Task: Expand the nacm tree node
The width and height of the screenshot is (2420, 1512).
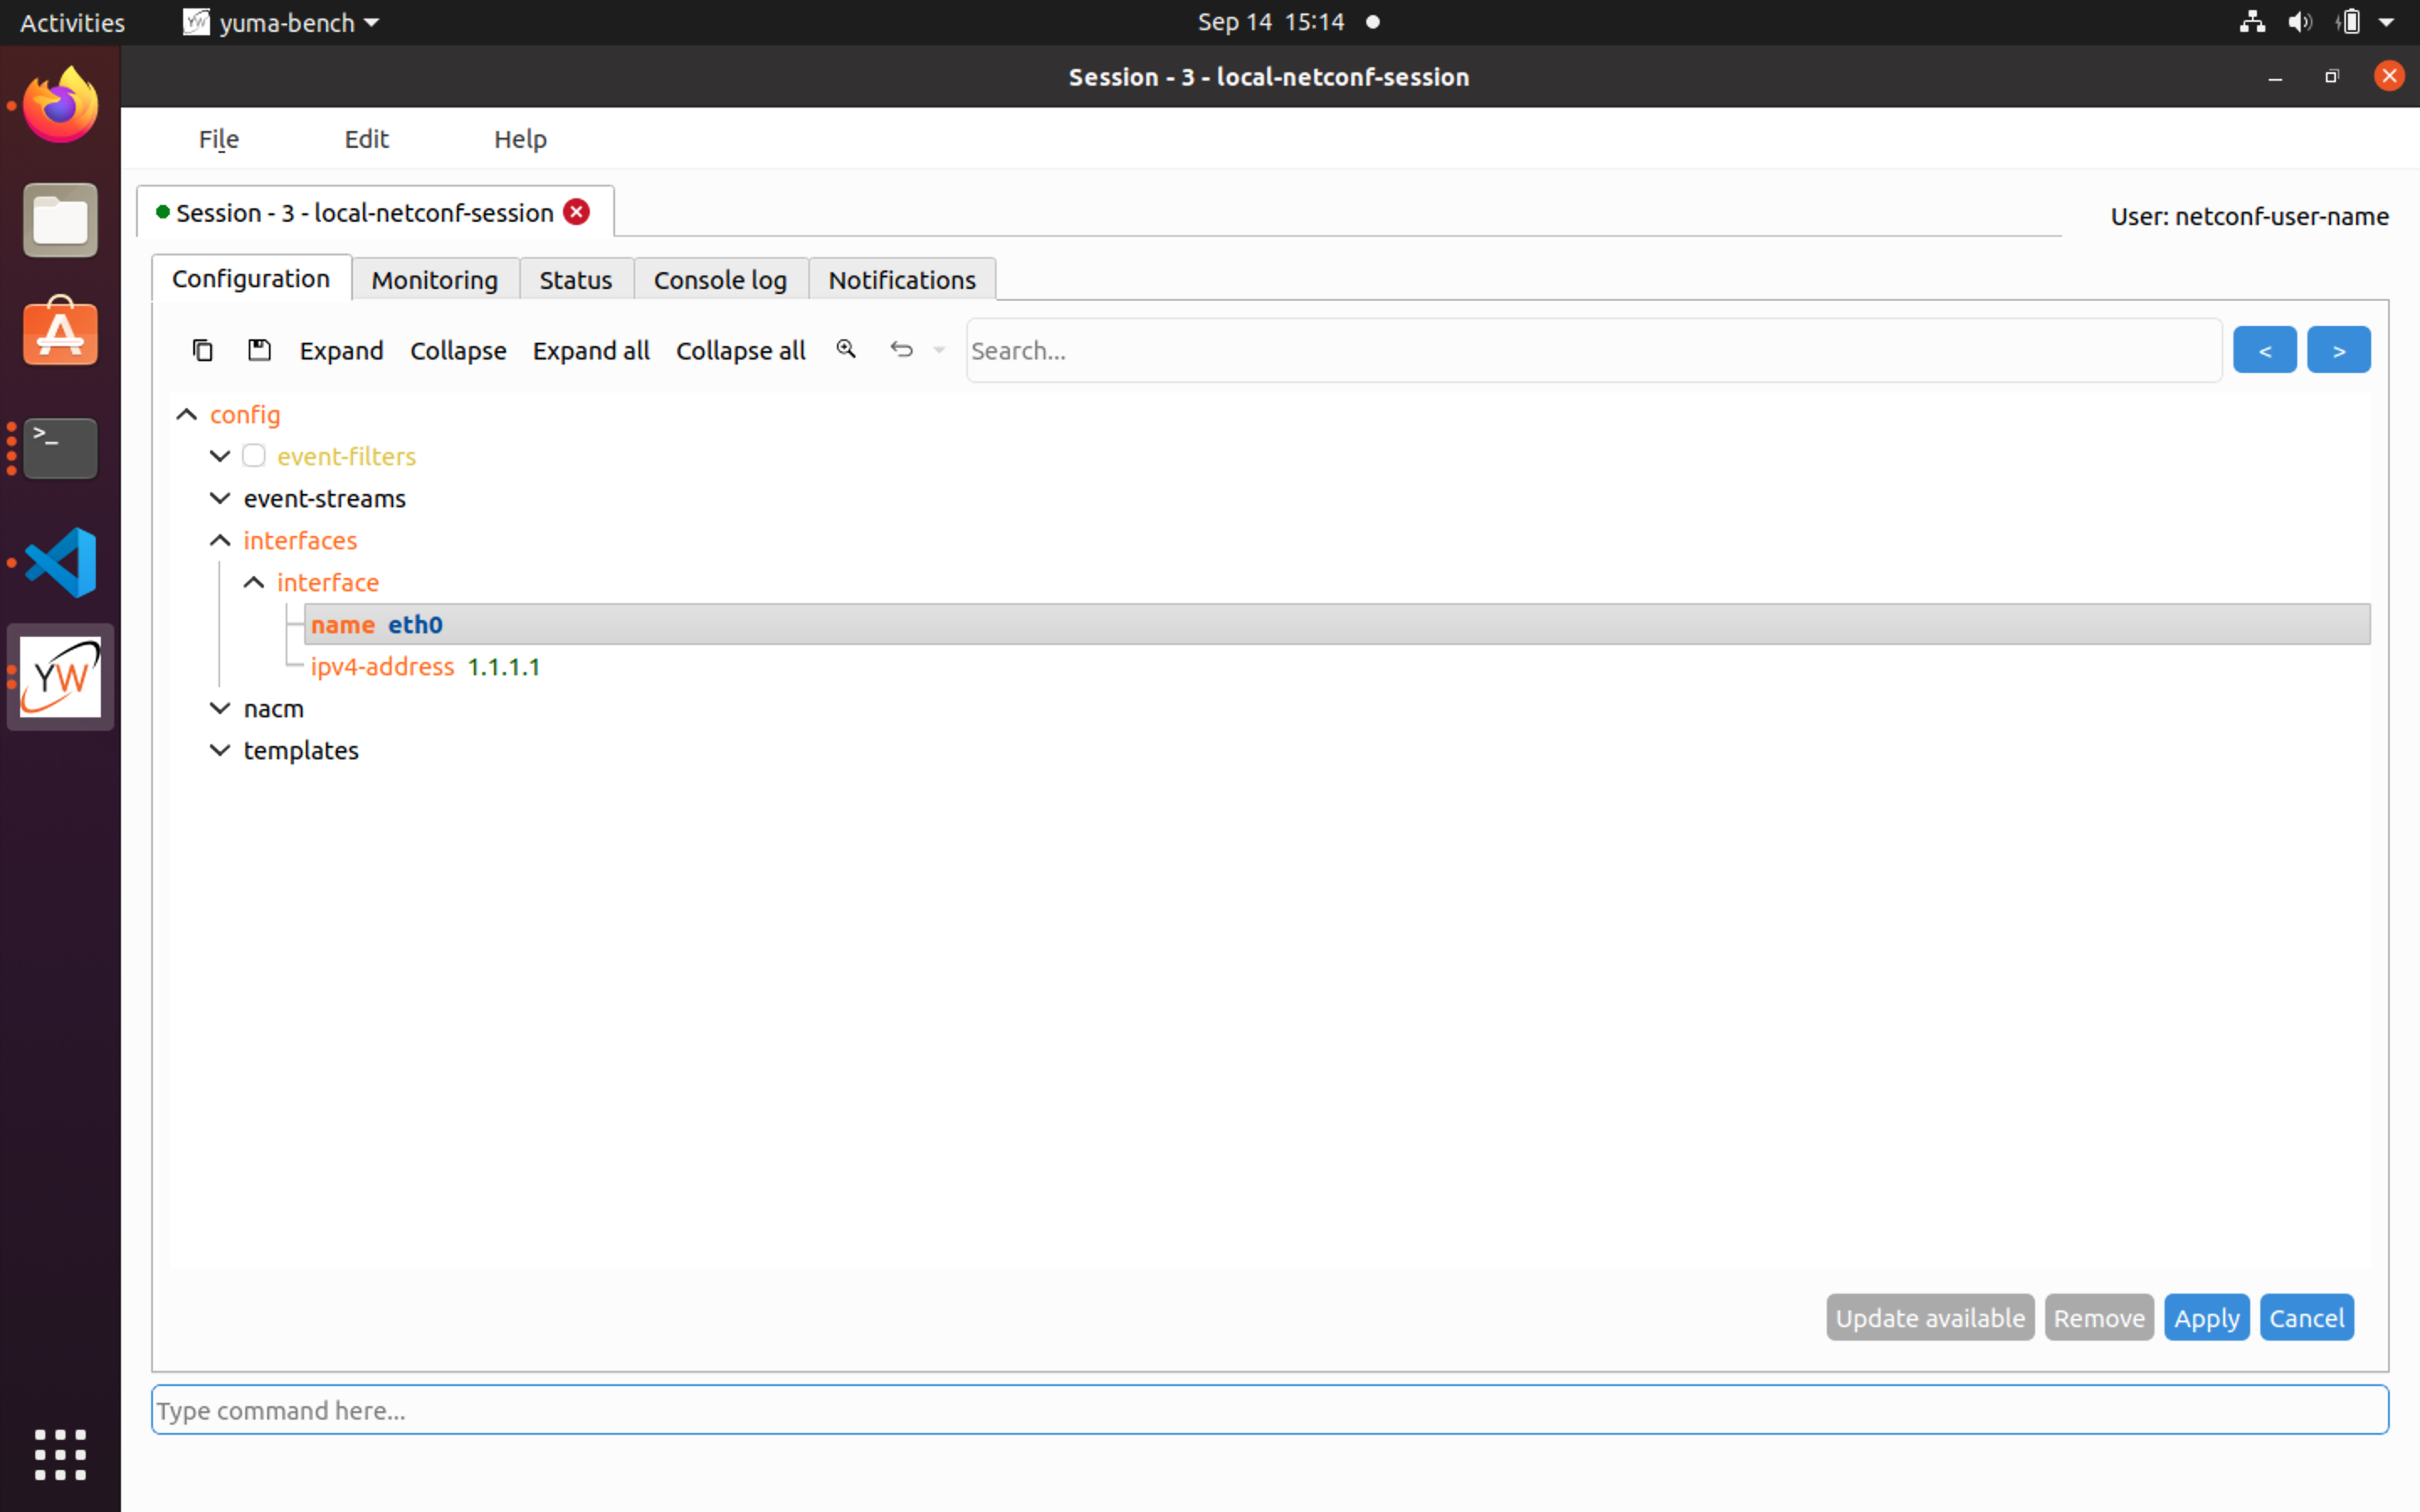Action: coord(219,708)
